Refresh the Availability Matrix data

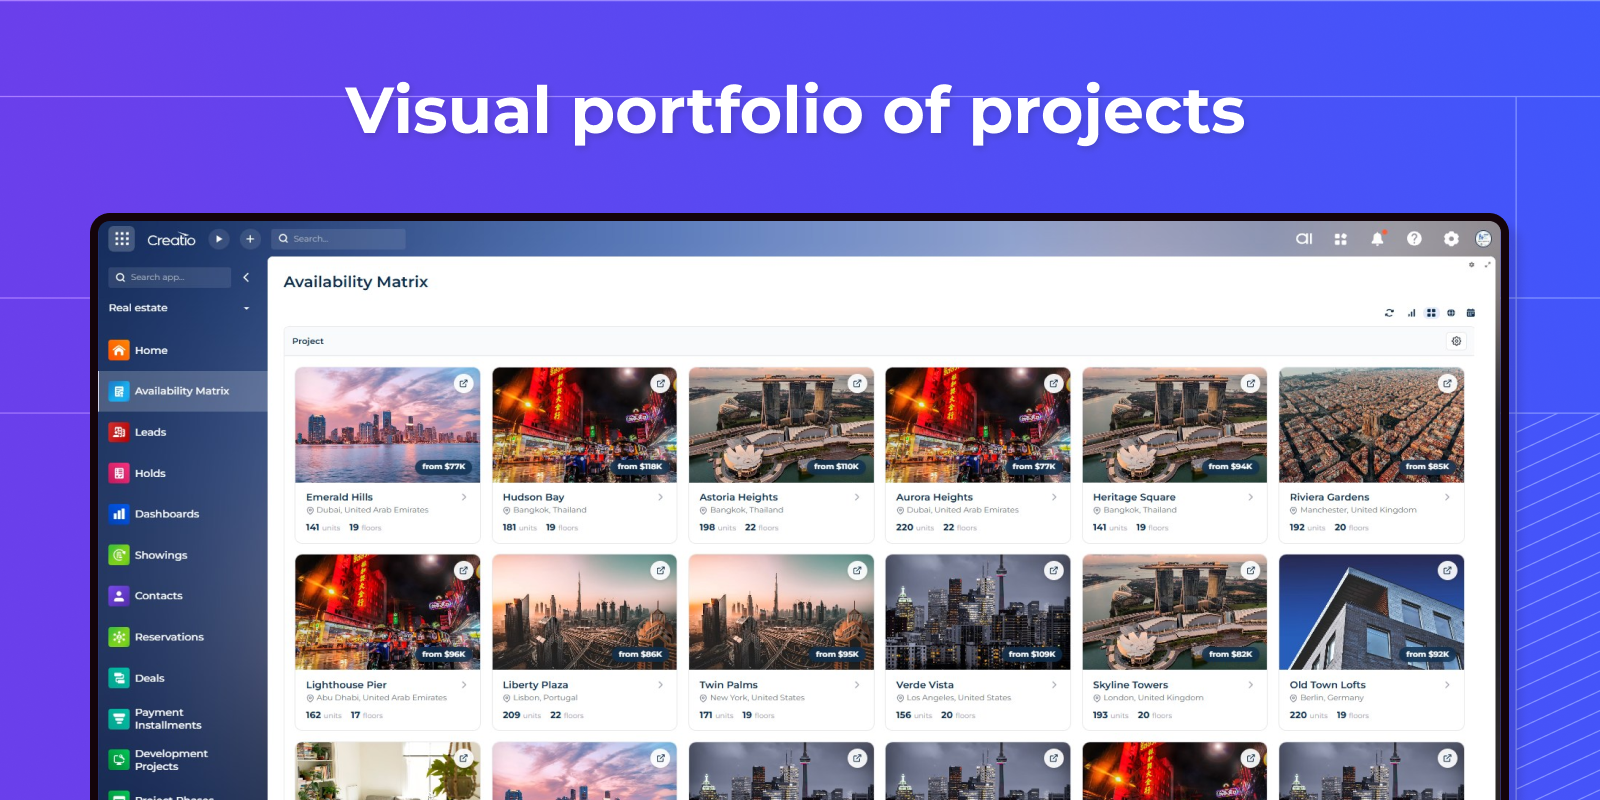[1389, 313]
